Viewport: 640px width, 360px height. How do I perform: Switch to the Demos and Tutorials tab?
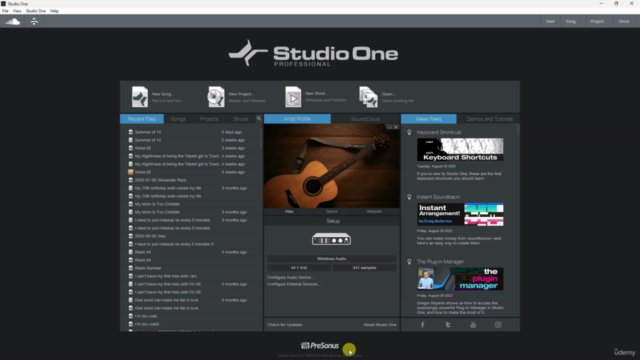[x=489, y=119]
